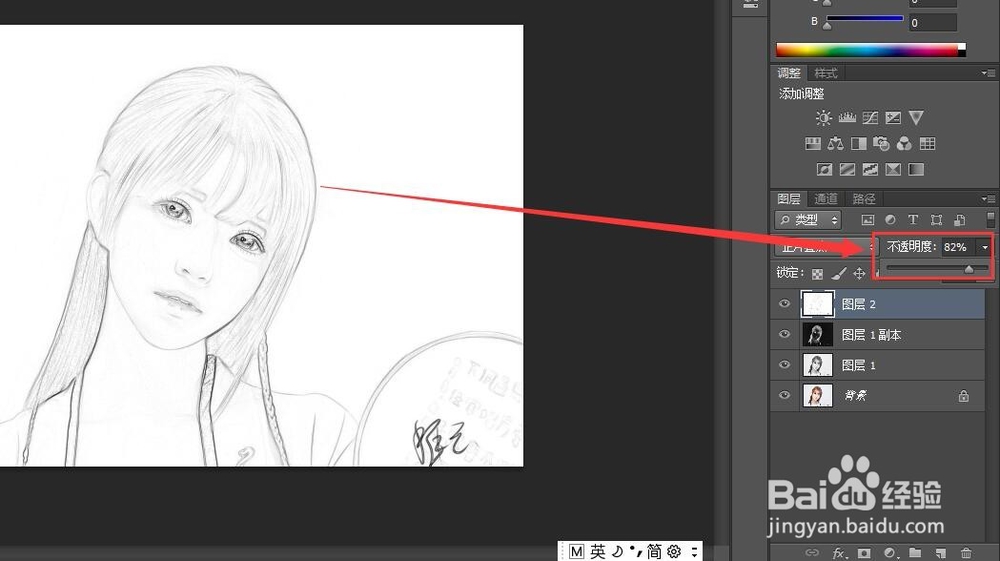Viewport: 1000px width, 561px height.
Task: Add a Brightness/Contrast adjustment
Action: [x=823, y=118]
